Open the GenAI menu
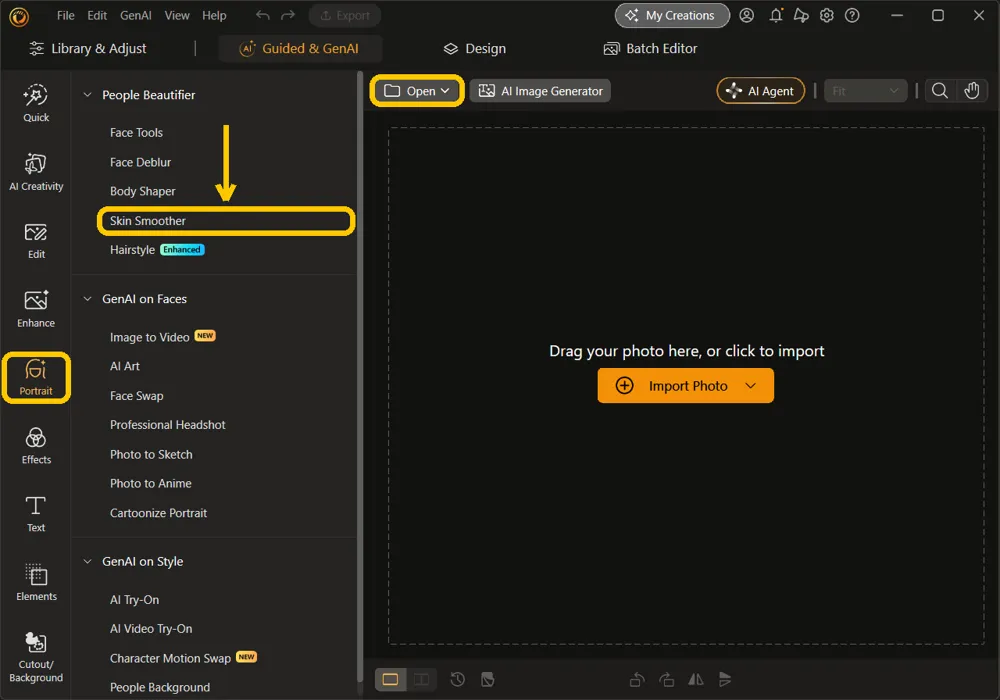Image resolution: width=1000 pixels, height=700 pixels. pos(136,15)
